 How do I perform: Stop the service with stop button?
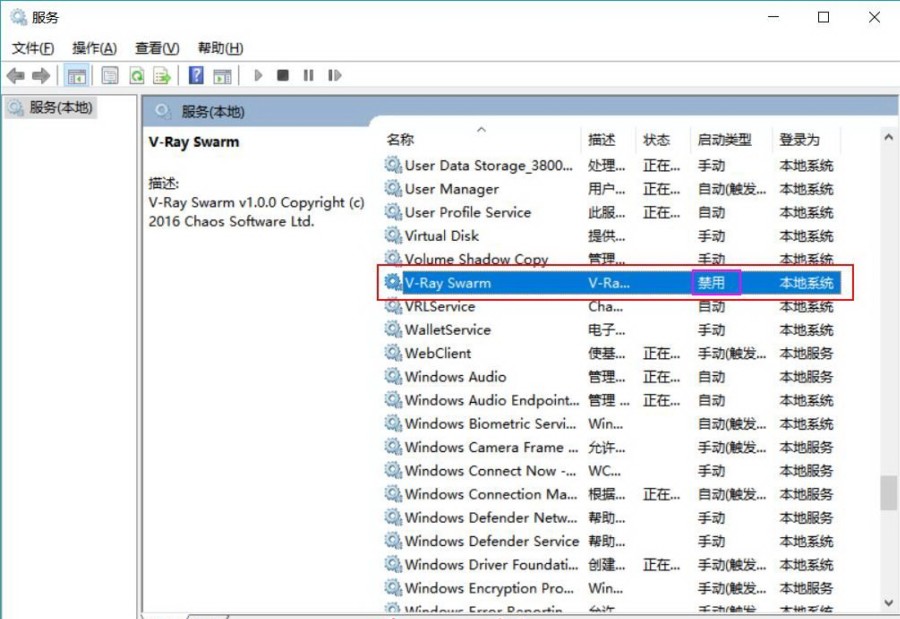(x=282, y=75)
